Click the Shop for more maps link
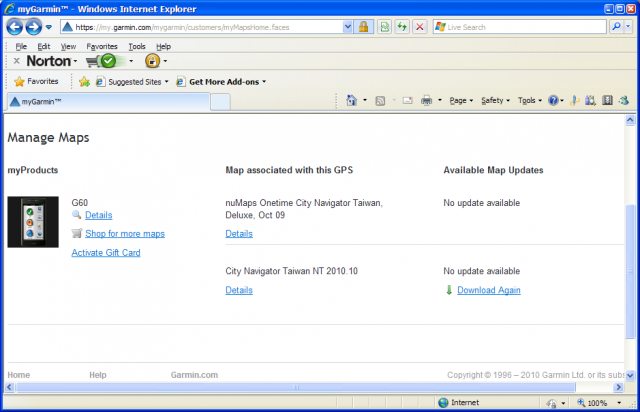The height and width of the screenshot is (412, 640). pos(125,234)
